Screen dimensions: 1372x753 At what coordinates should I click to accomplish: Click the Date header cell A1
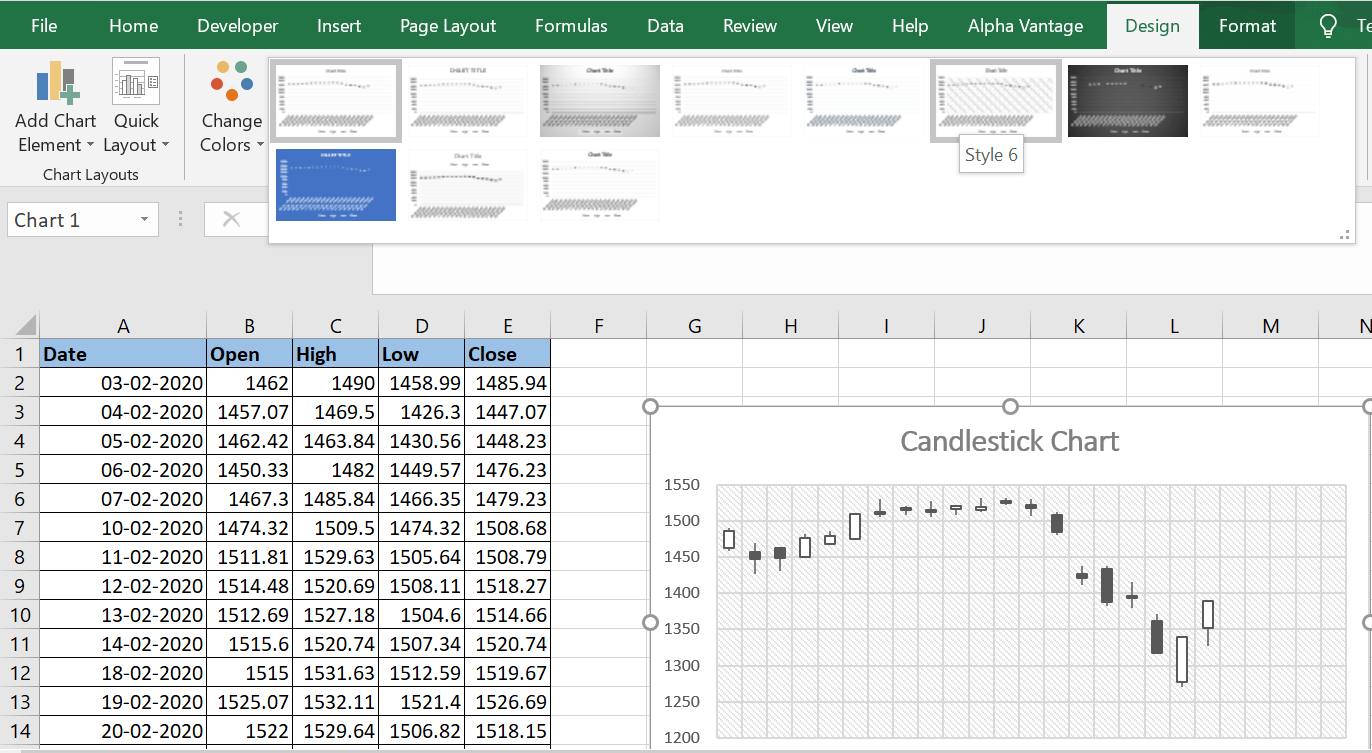[123, 354]
